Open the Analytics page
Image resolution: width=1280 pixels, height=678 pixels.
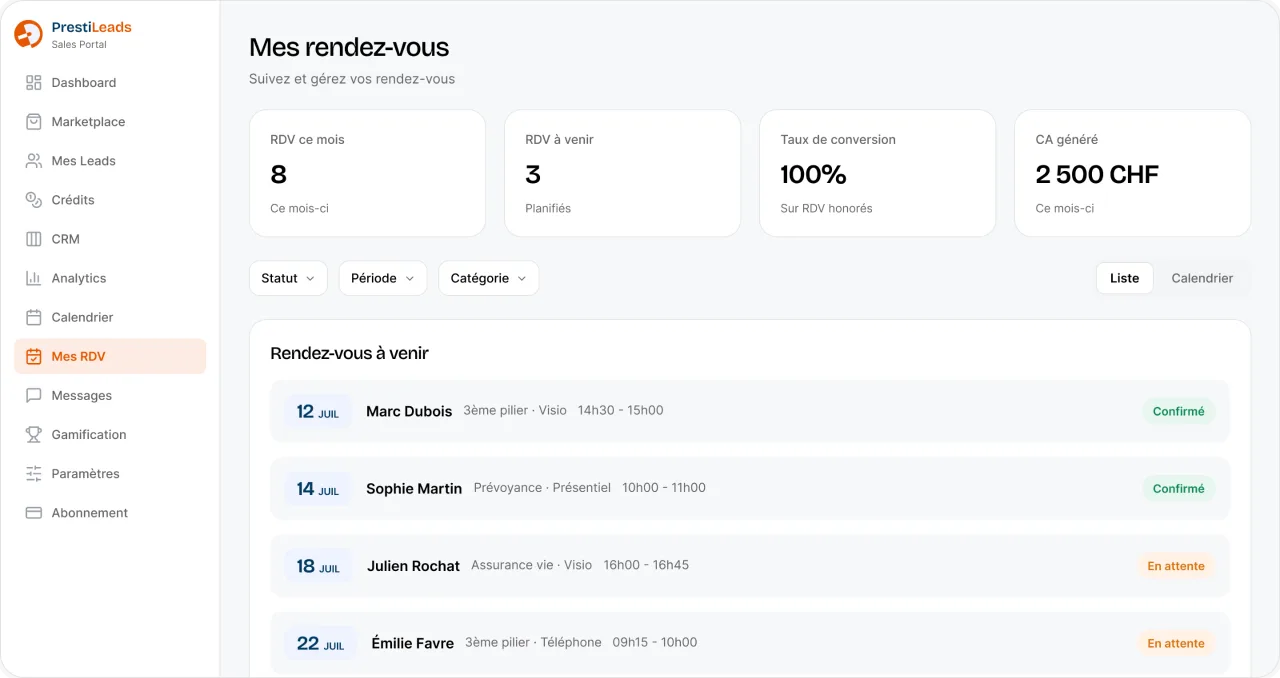click(110, 278)
